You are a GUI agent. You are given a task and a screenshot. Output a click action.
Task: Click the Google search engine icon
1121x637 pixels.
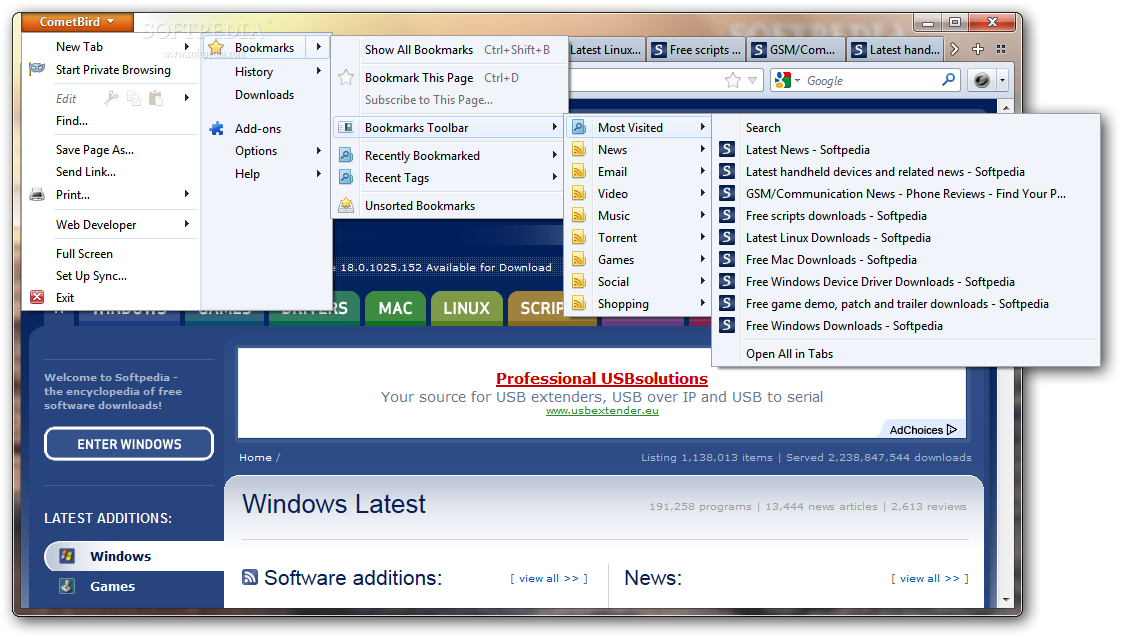[x=784, y=80]
